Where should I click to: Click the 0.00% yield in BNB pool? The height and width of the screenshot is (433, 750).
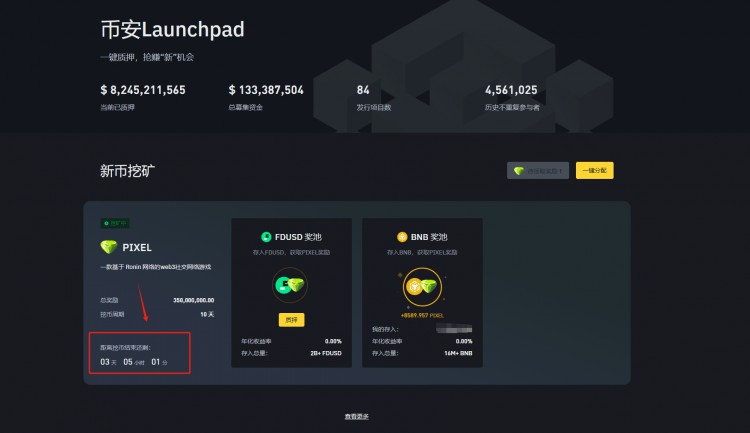[x=464, y=341]
